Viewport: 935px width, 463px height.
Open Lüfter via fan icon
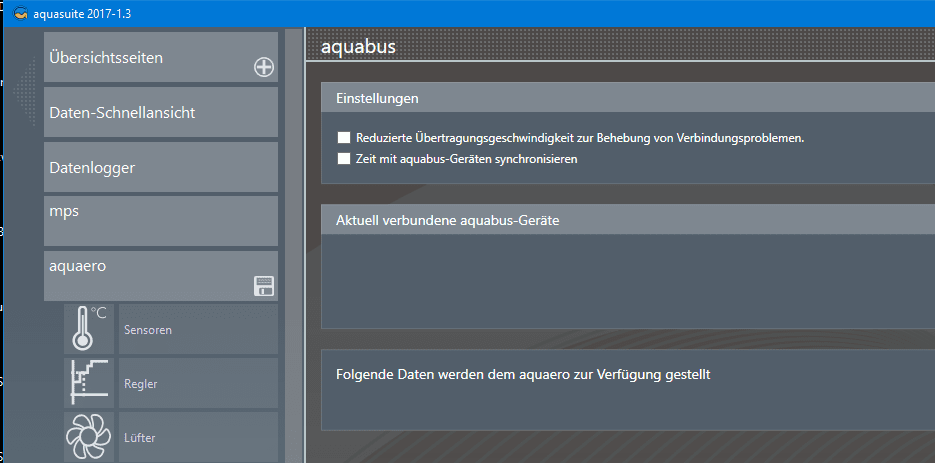pos(89,437)
